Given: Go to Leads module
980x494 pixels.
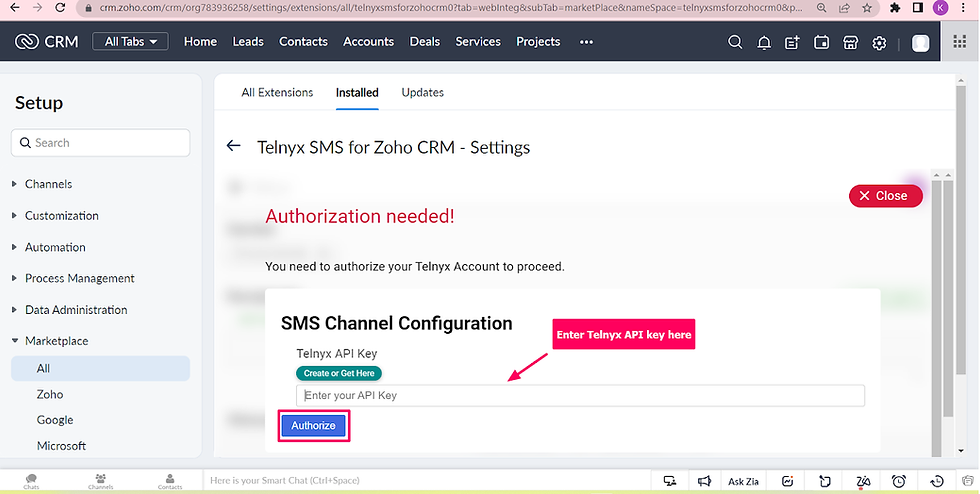Looking at the screenshot, I should tap(248, 41).
